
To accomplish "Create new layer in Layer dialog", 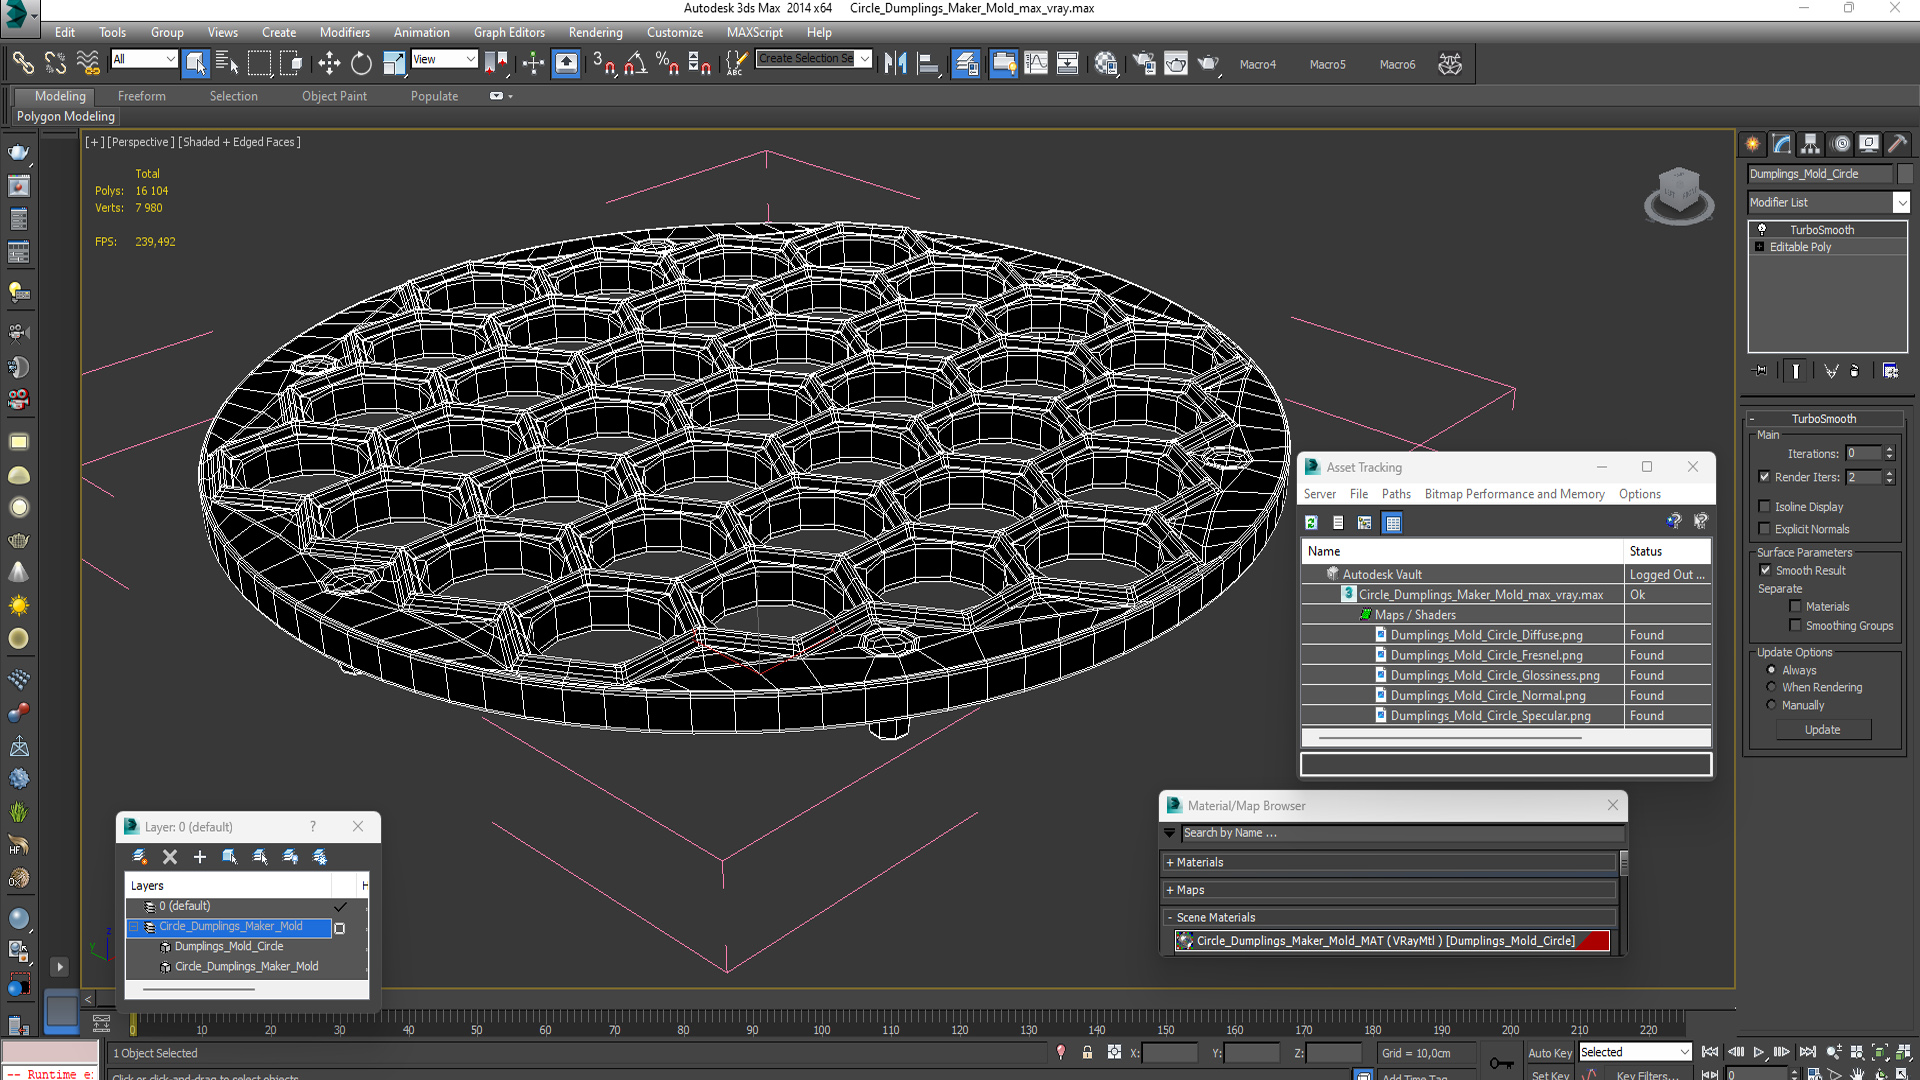I will coord(139,857).
